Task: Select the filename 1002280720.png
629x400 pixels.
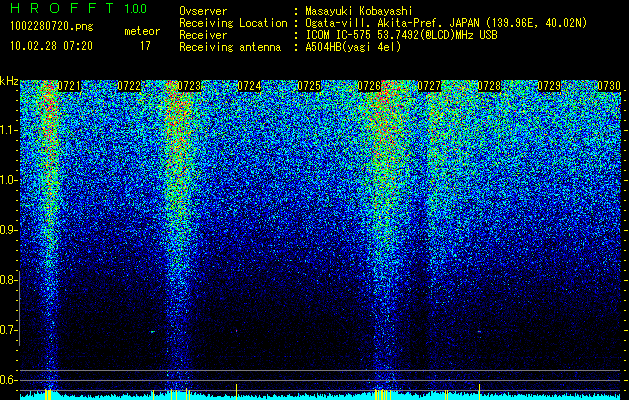Action: 52,27
